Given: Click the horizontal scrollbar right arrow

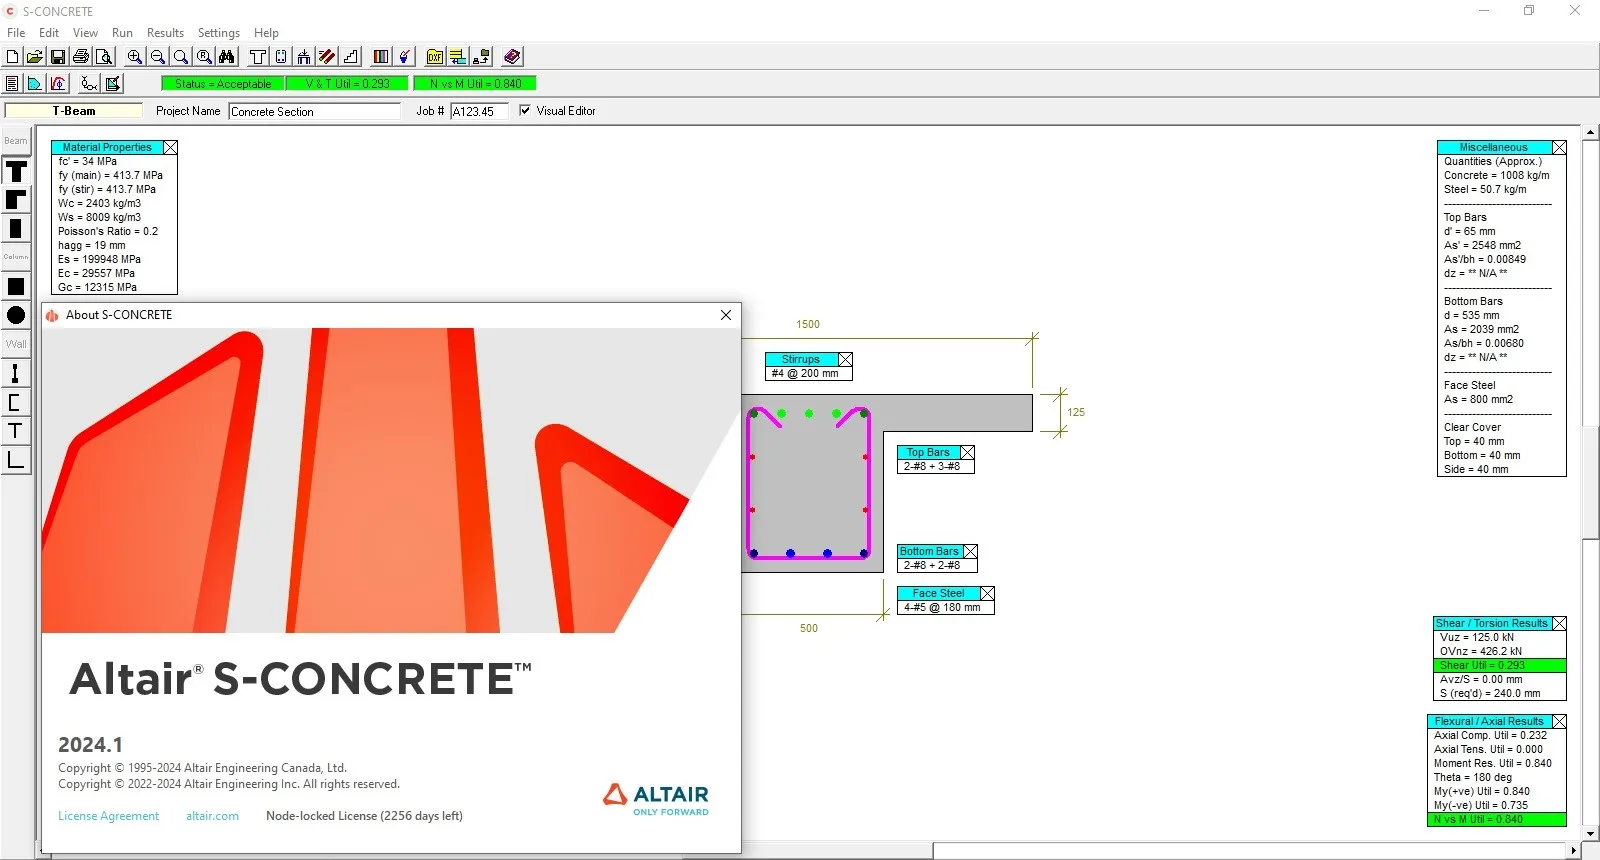Looking at the screenshot, I should tap(1574, 851).
